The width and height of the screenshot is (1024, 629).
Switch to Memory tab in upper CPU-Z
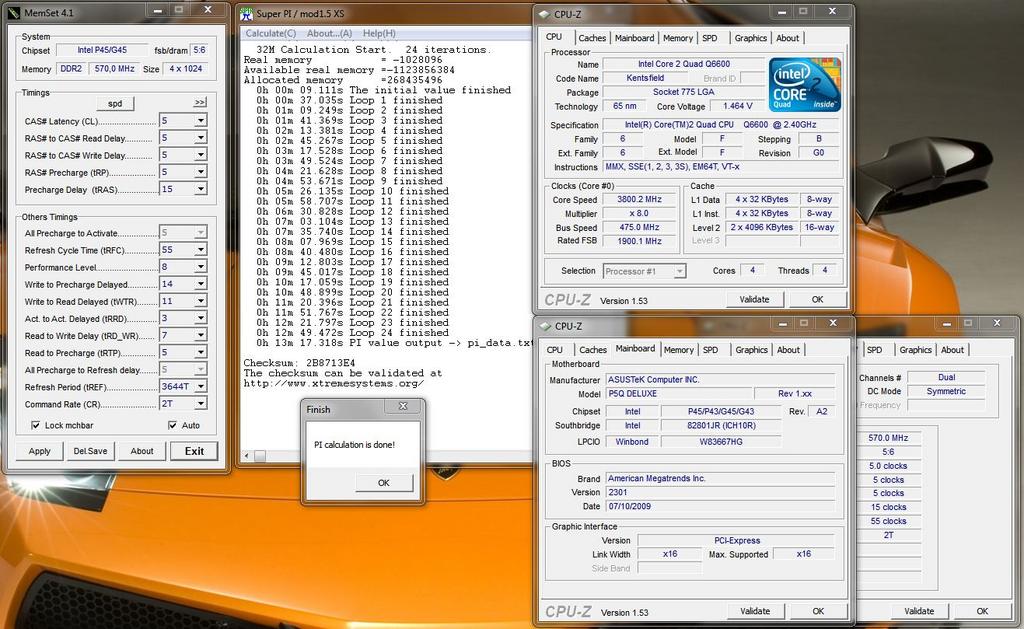pyautogui.click(x=678, y=38)
